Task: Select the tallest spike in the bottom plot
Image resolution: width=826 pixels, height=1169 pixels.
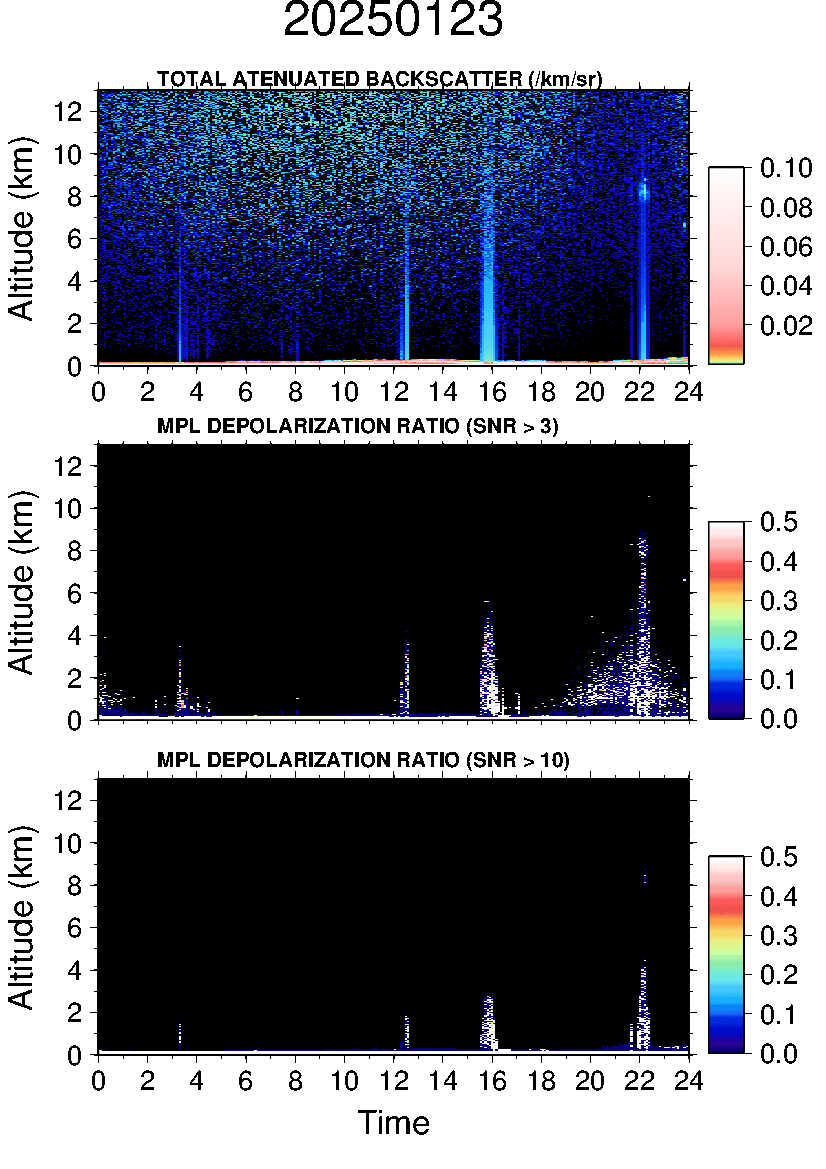Action: [x=644, y=1000]
